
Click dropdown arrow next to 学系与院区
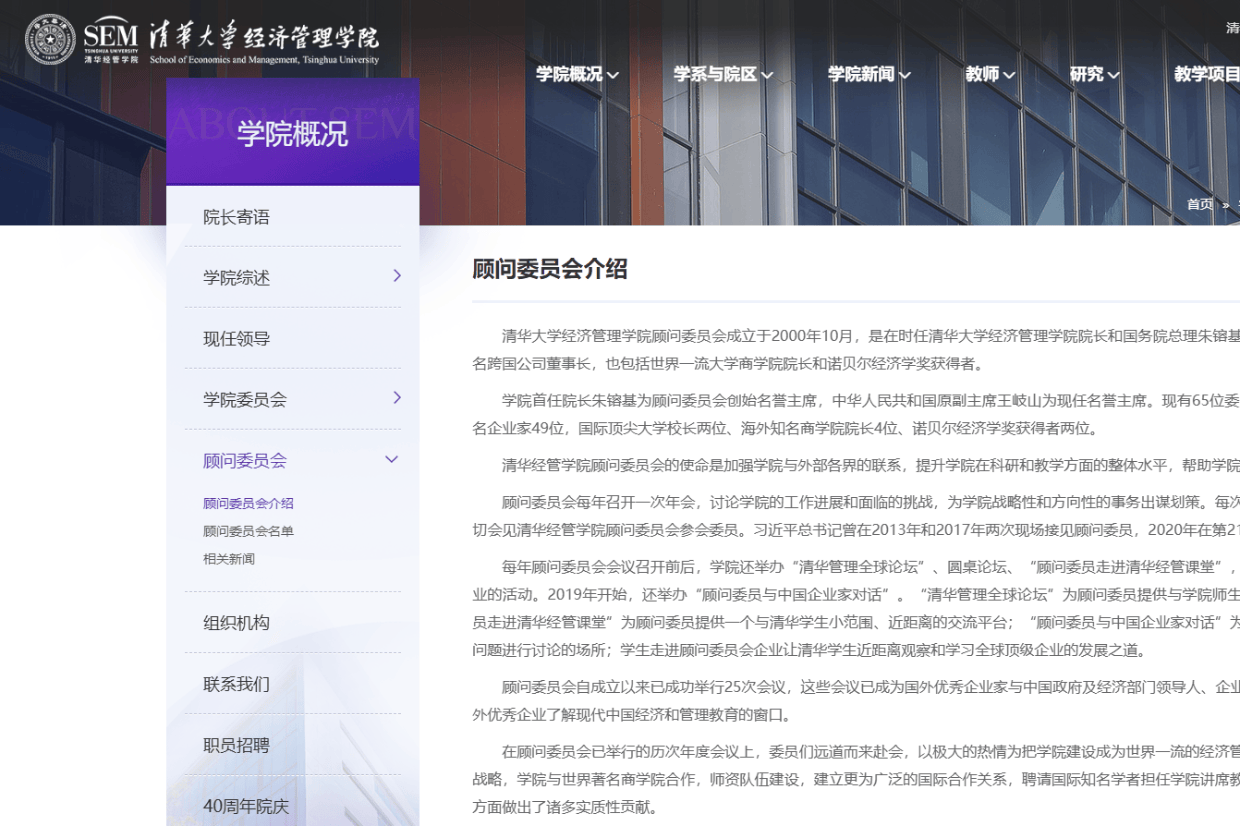click(767, 75)
